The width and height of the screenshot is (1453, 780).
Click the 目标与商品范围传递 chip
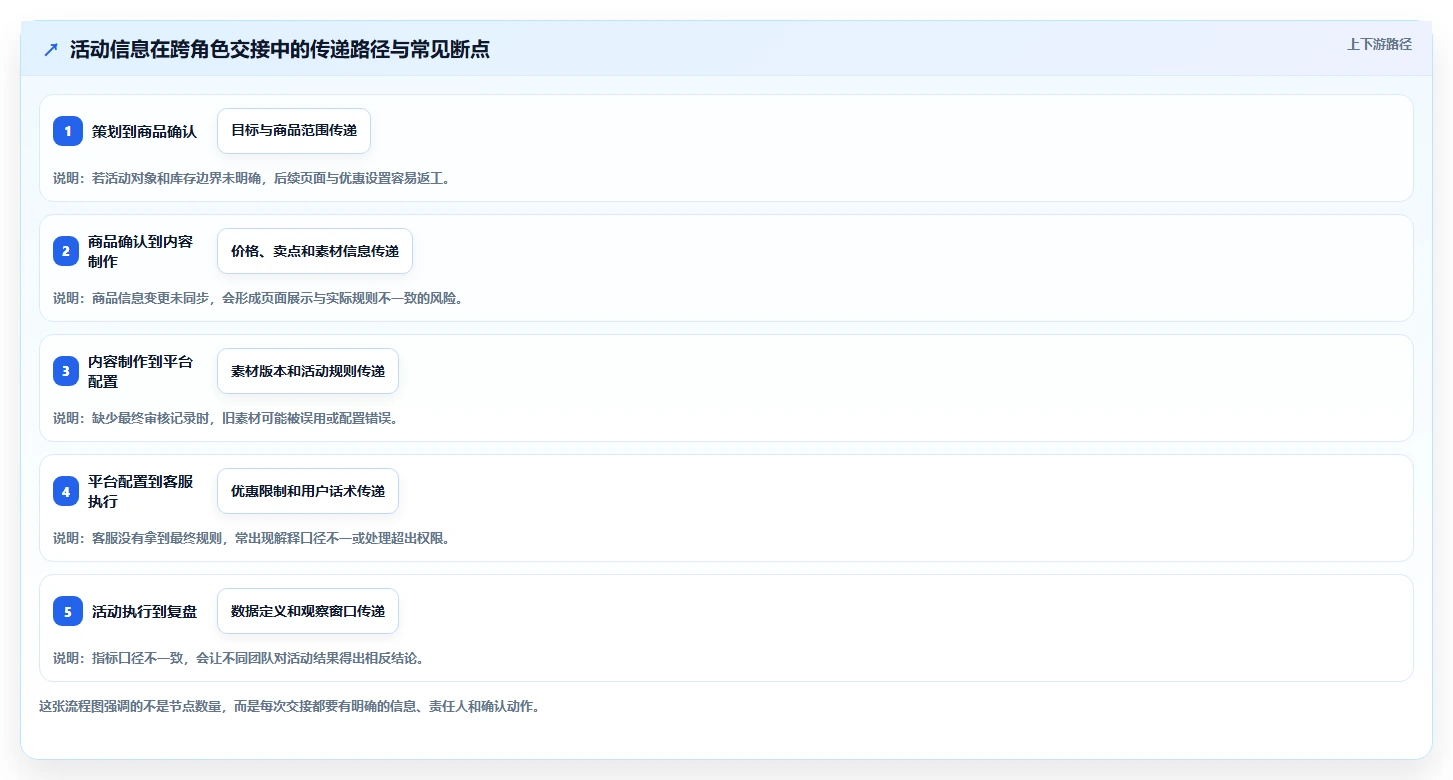click(294, 131)
